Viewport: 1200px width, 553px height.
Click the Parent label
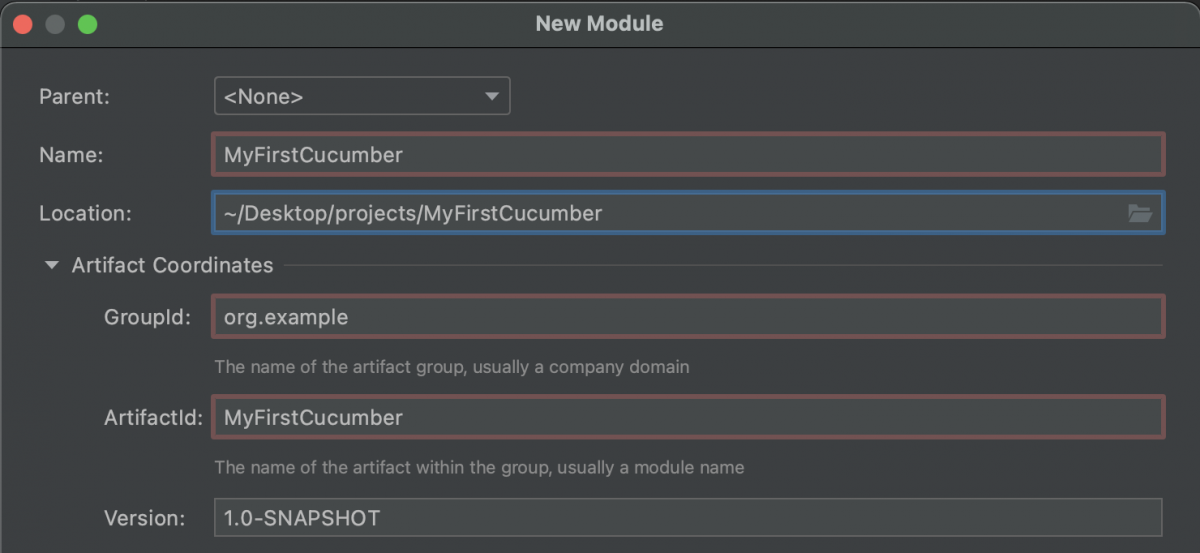[74, 97]
